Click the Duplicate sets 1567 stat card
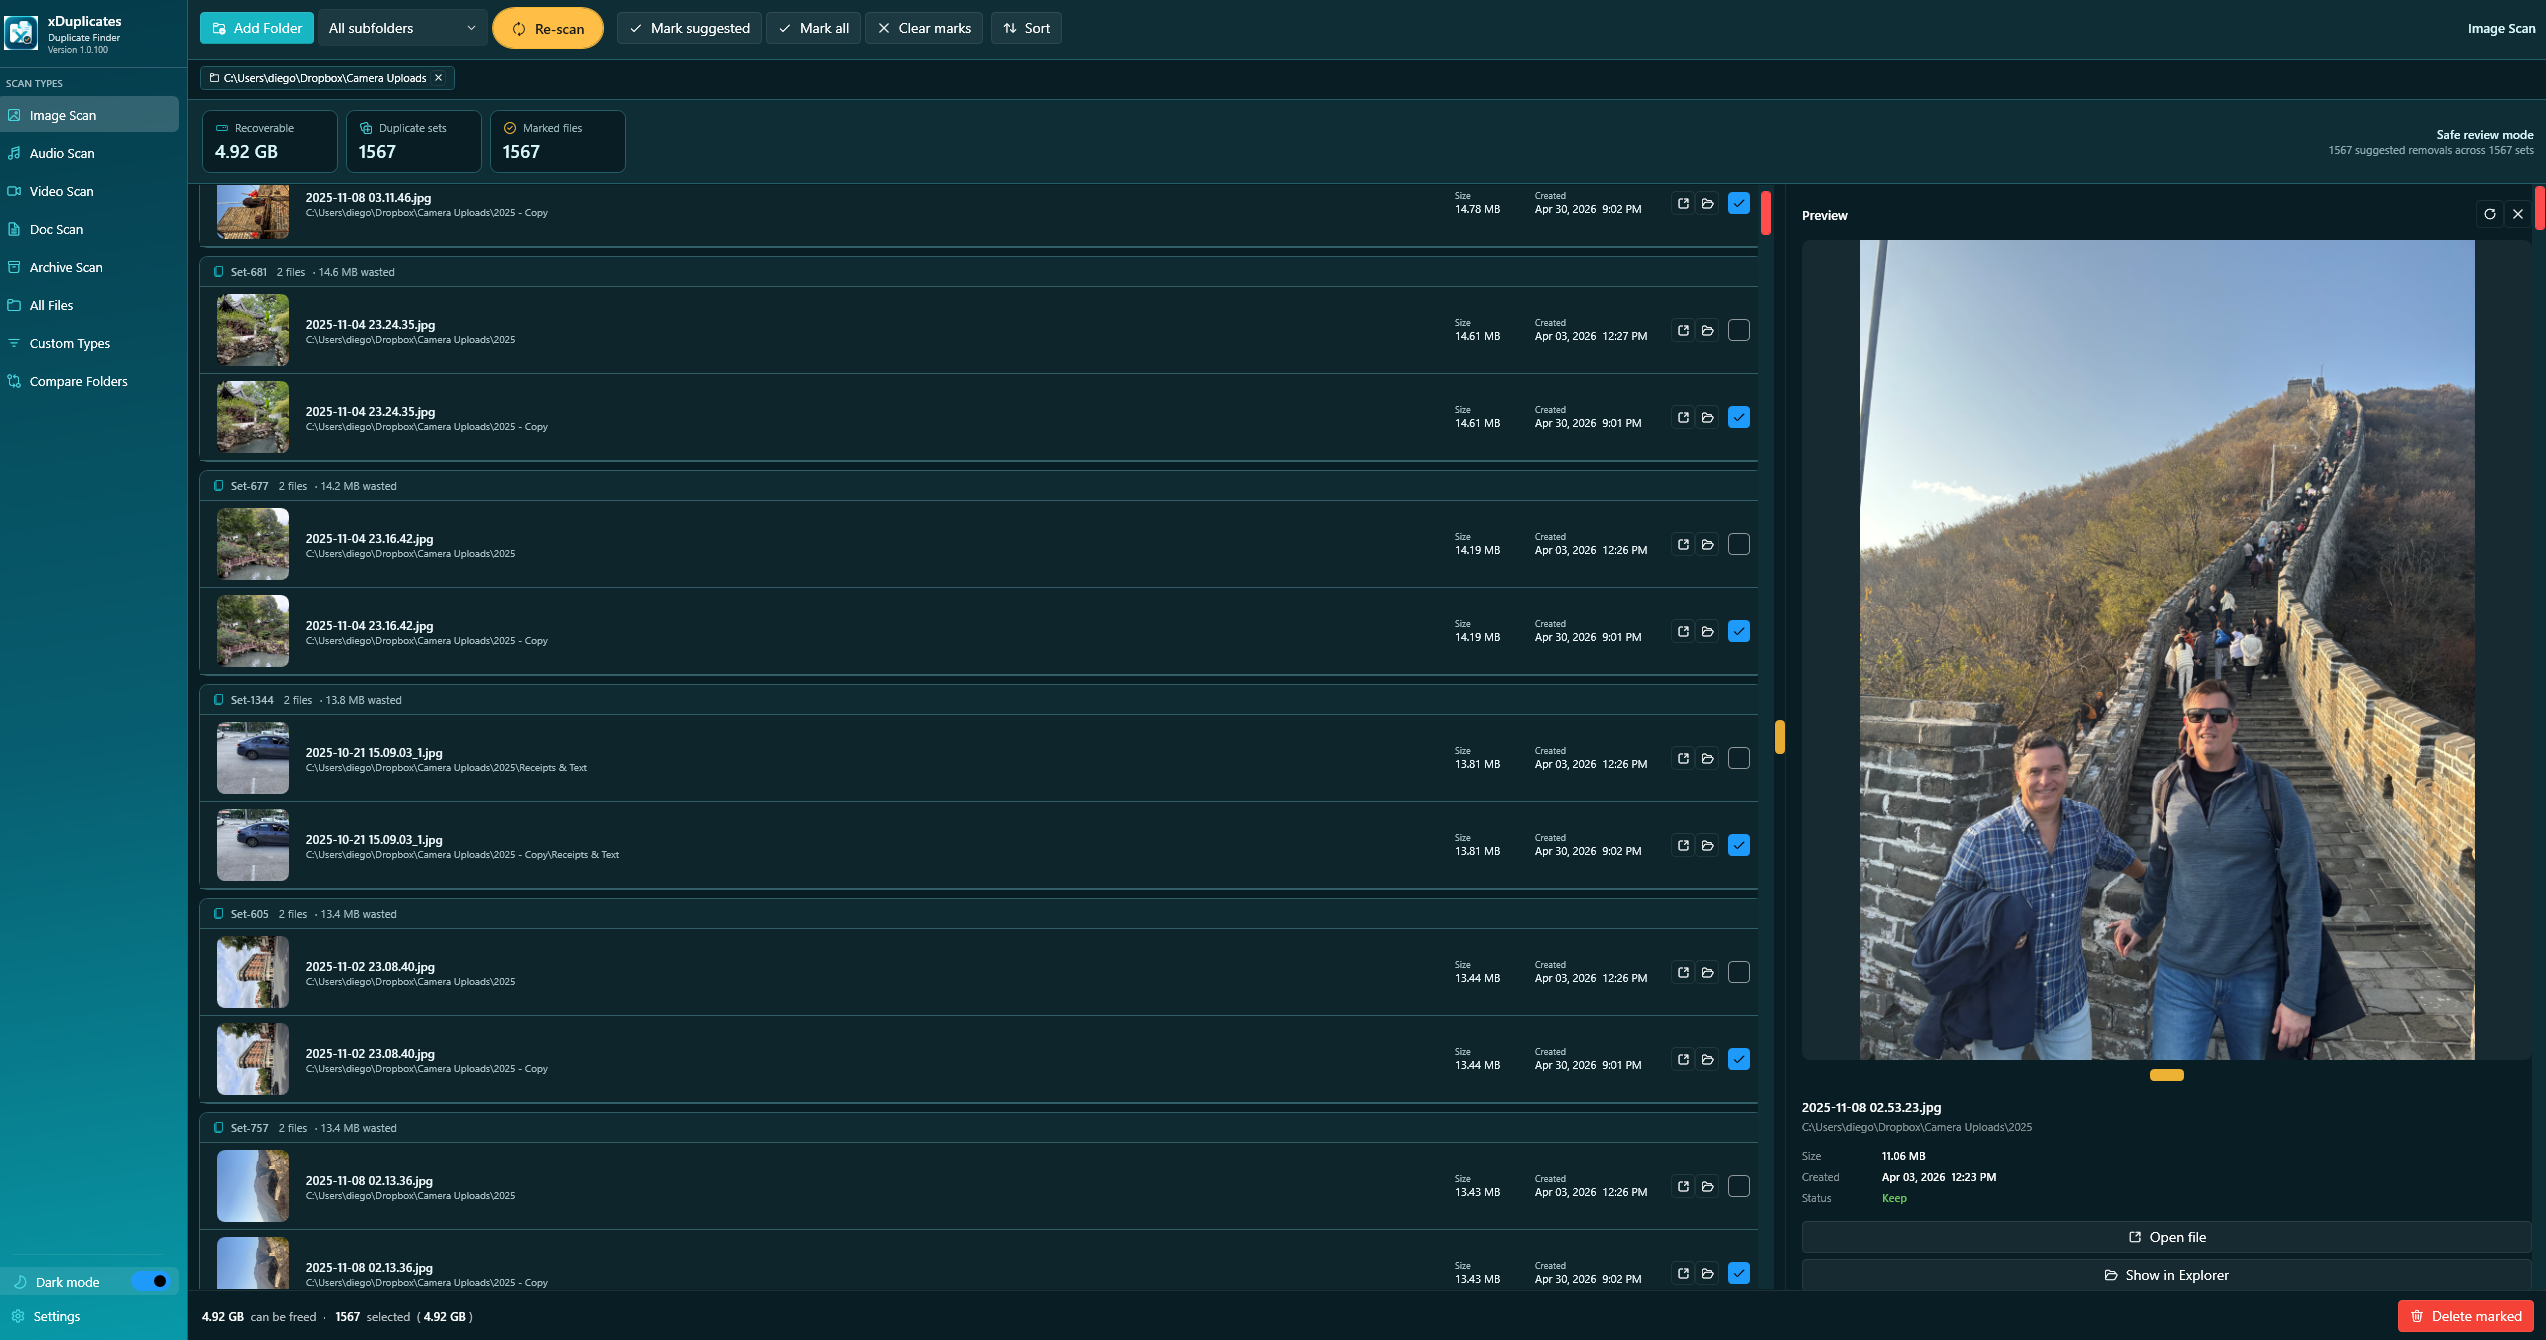2546x1340 pixels. click(414, 141)
